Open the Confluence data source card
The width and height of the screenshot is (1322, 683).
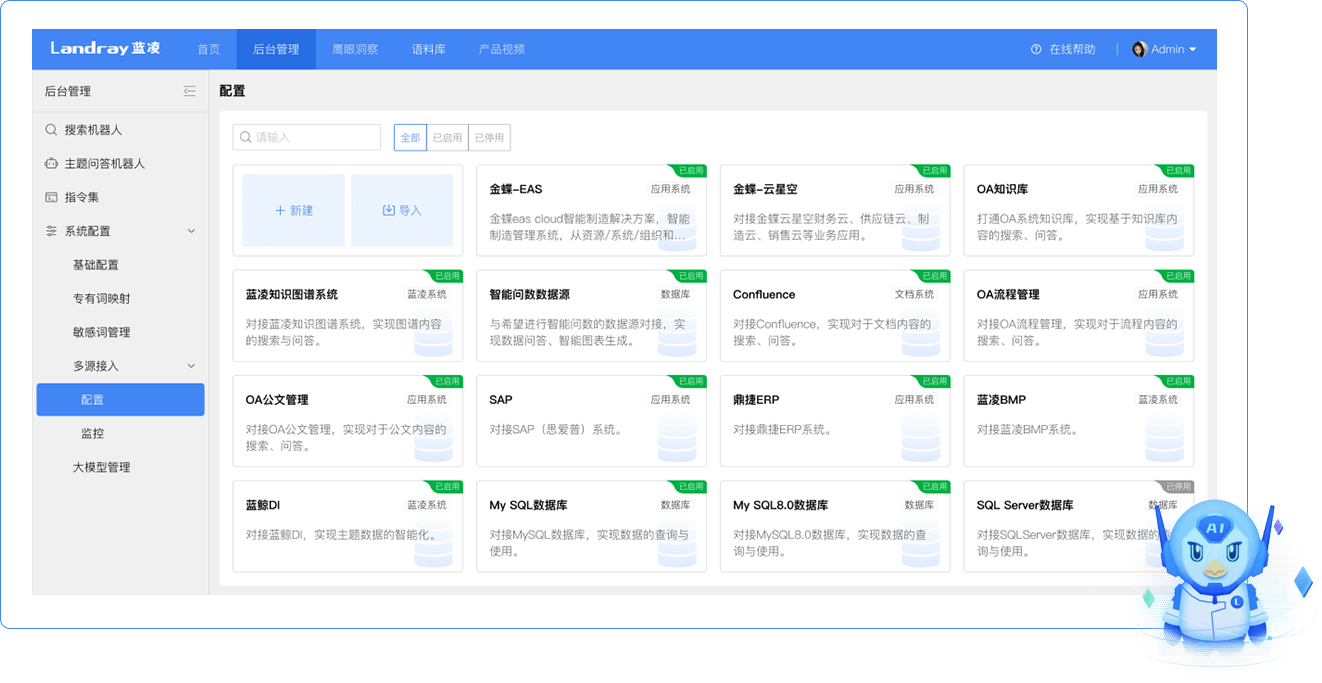pos(834,315)
